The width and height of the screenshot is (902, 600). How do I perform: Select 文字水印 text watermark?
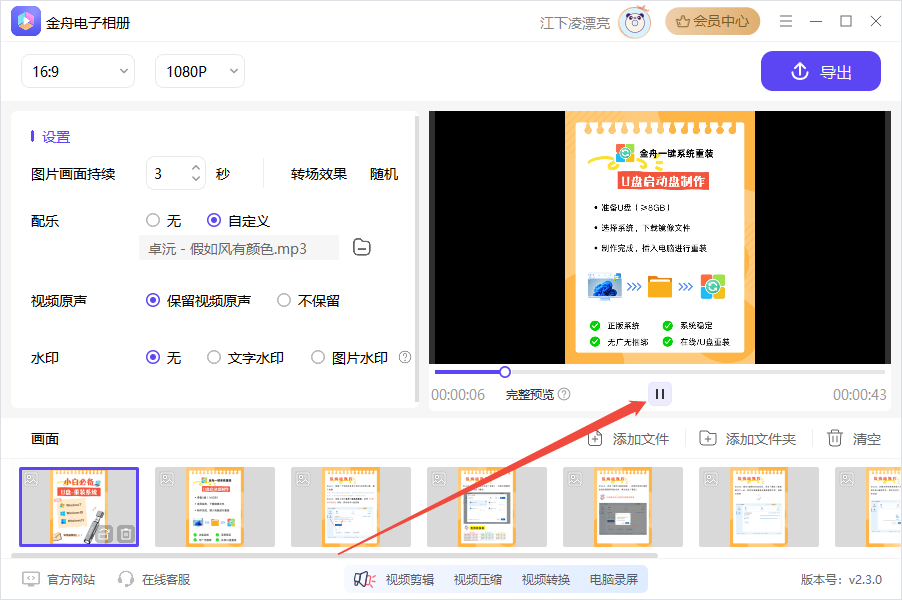[246, 358]
